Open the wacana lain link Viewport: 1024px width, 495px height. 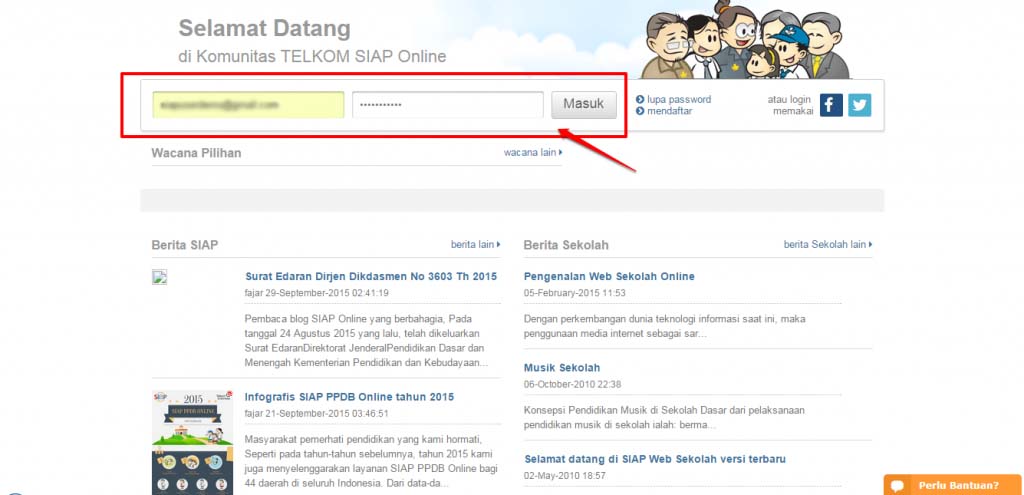coord(533,152)
